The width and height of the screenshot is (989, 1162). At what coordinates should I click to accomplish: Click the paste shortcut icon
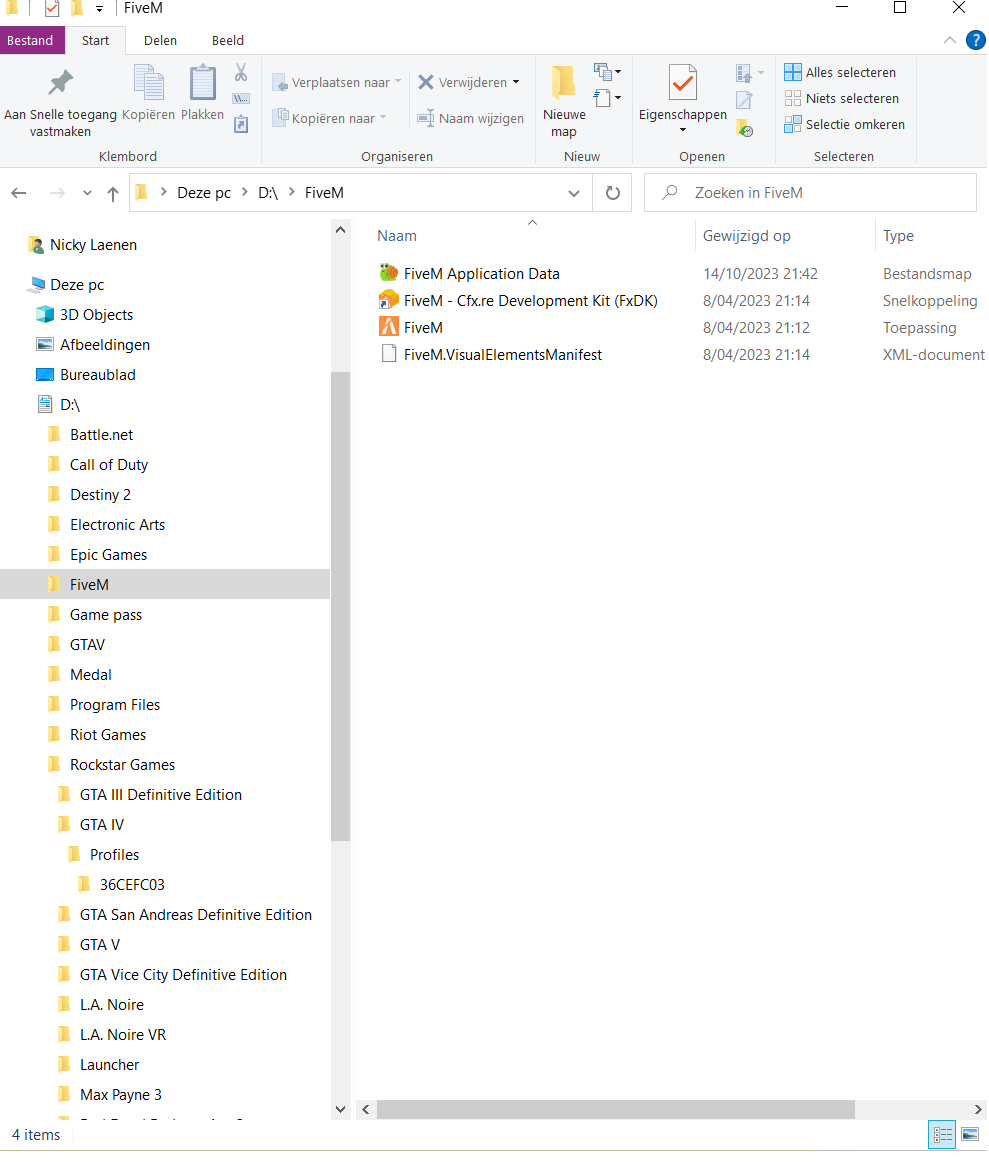(x=241, y=124)
